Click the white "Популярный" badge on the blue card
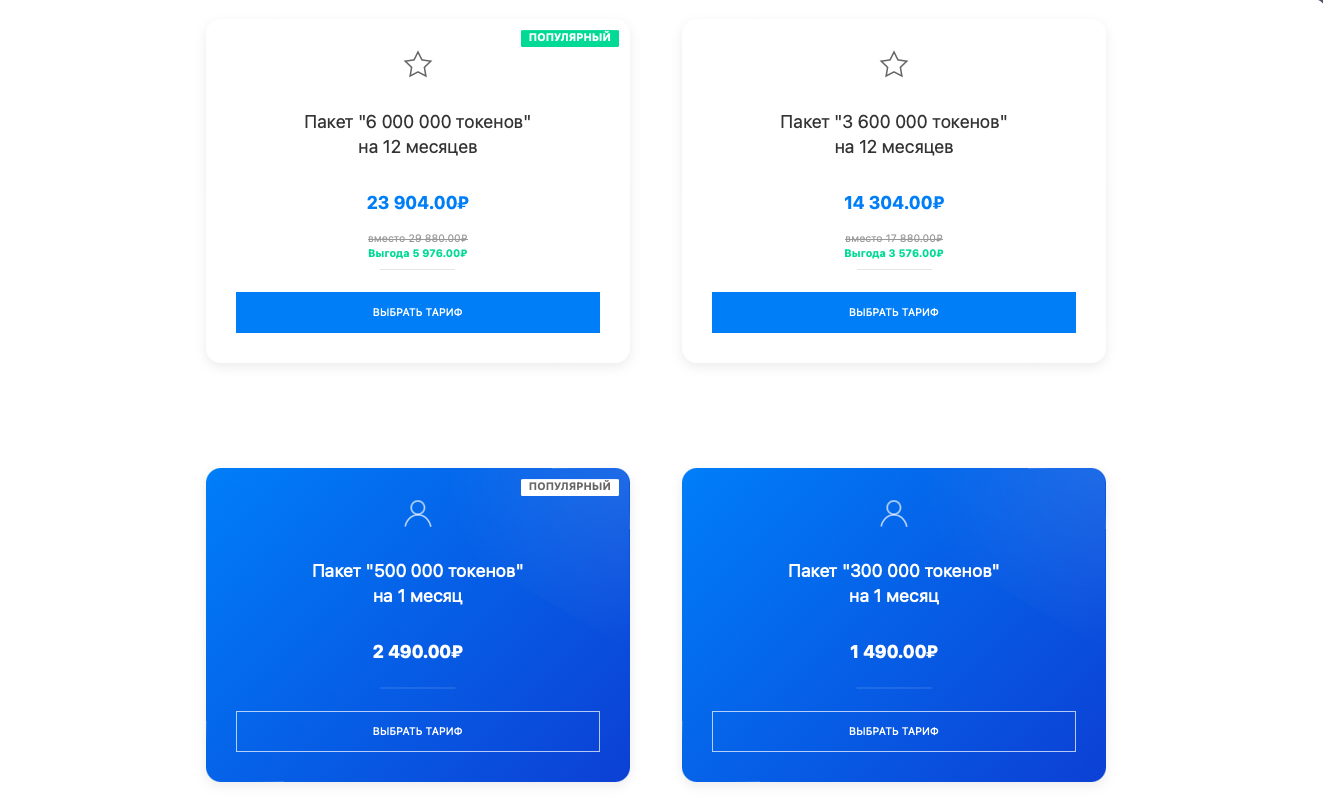This screenshot has width=1323, height=801. pos(570,487)
